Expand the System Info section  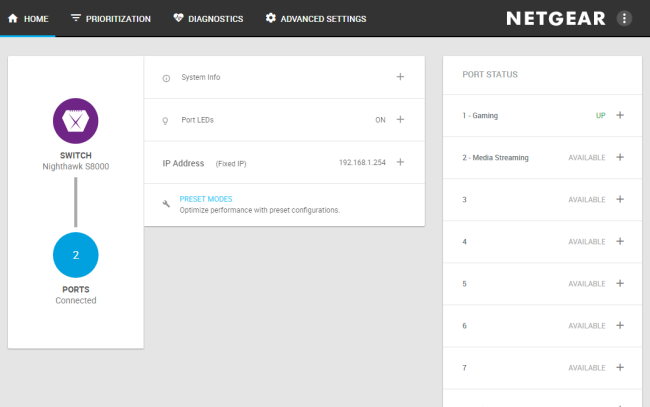(400, 77)
